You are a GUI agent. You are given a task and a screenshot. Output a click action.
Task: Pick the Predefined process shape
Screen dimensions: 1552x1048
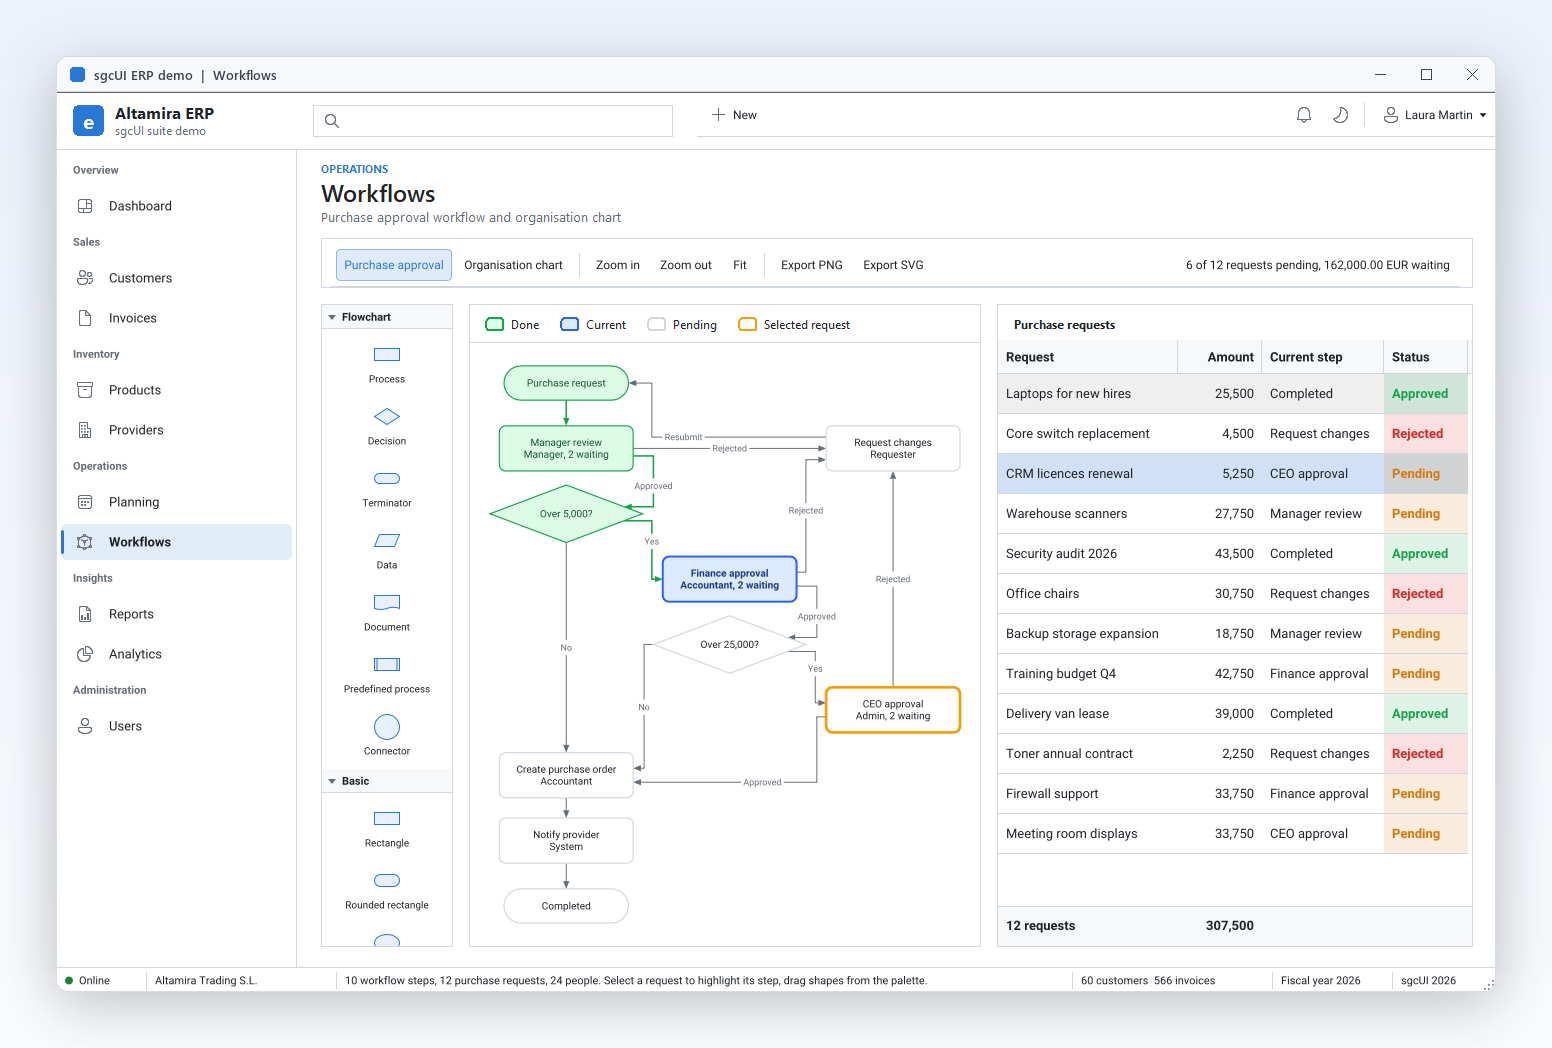pos(387,665)
